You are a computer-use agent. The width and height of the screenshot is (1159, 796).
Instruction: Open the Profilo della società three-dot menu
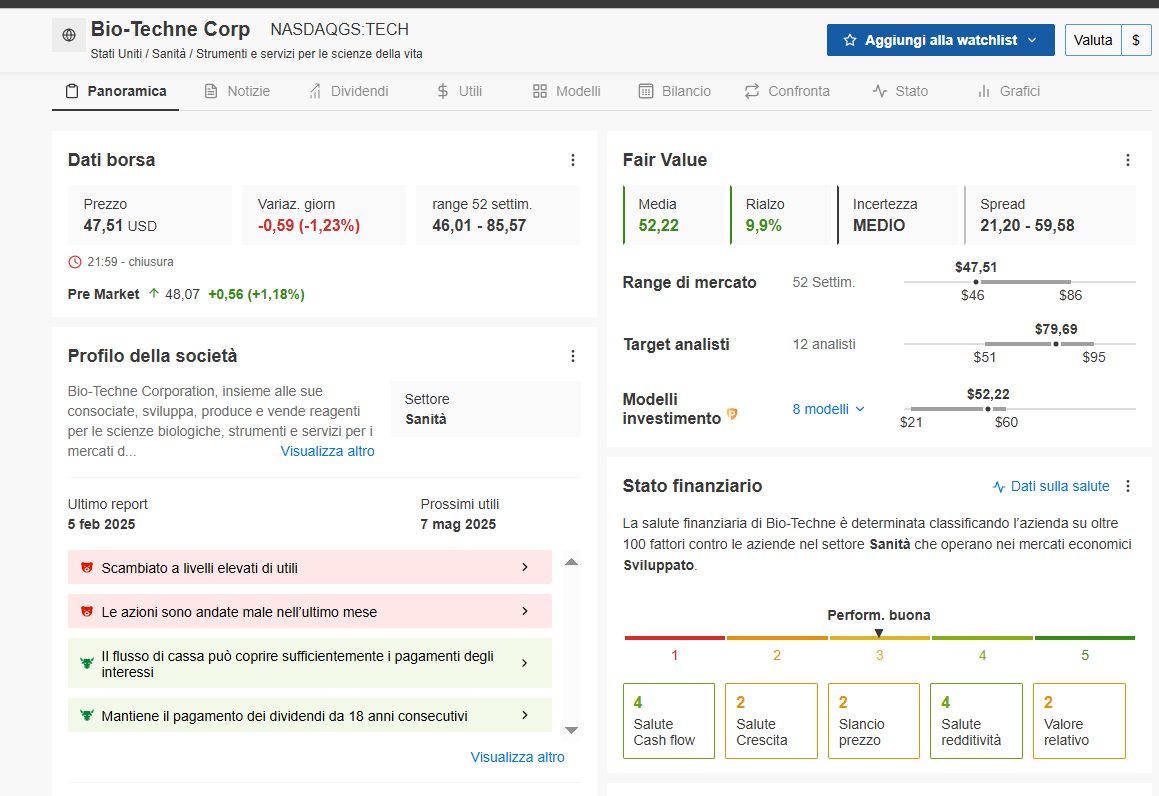[573, 356]
